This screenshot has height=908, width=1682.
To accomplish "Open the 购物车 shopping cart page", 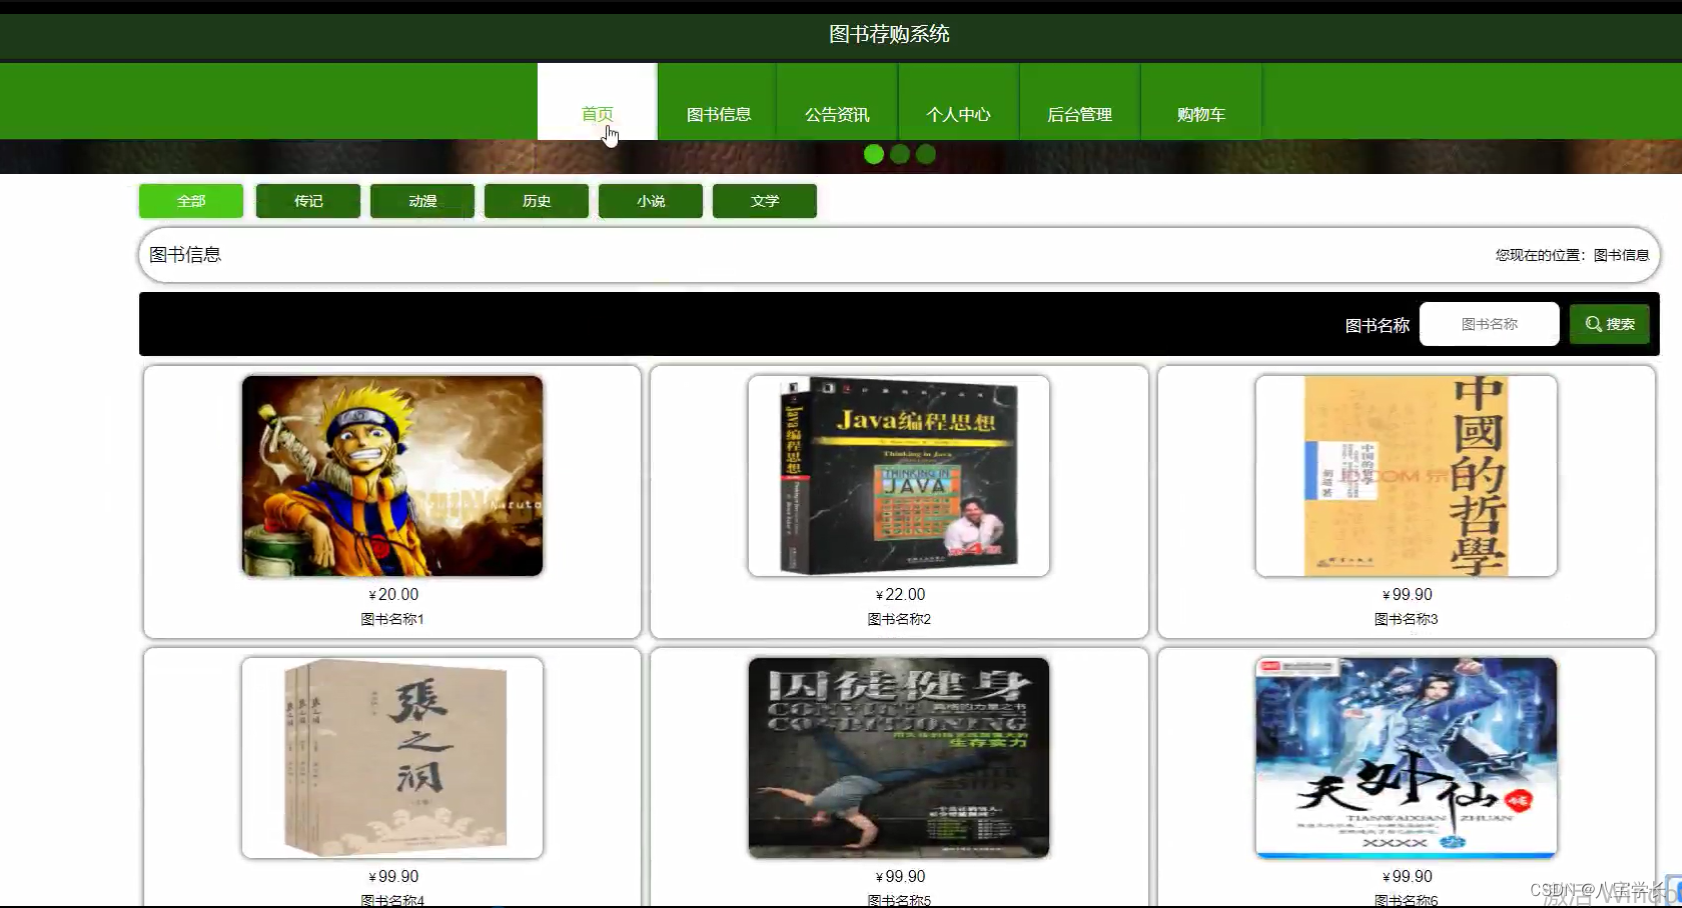I will (1200, 114).
